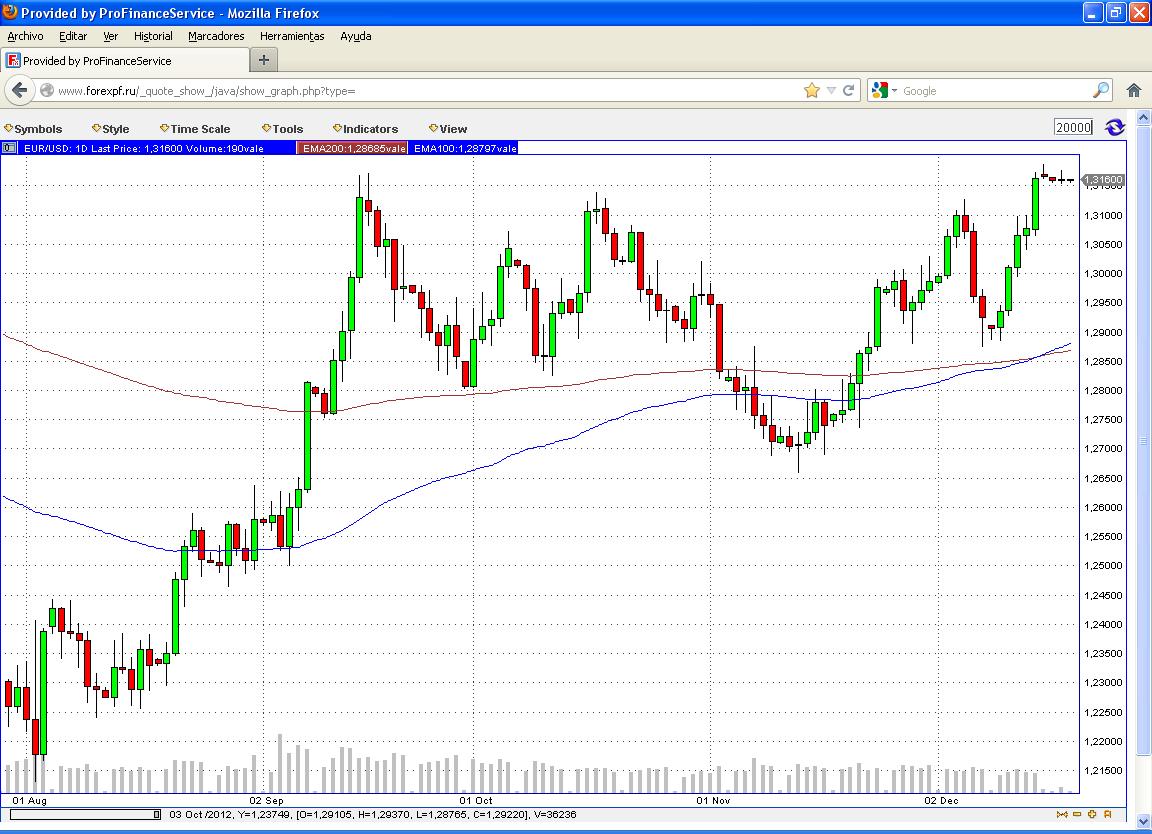This screenshot has height=834, width=1152.
Task: Click the 02 Dec date label
Action: coord(941,800)
